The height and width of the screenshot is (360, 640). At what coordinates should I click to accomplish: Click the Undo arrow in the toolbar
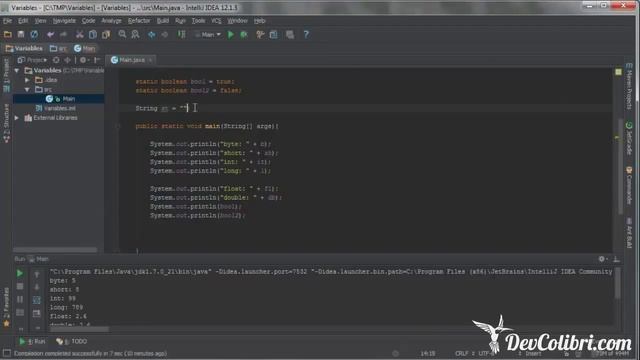[x=50, y=35]
